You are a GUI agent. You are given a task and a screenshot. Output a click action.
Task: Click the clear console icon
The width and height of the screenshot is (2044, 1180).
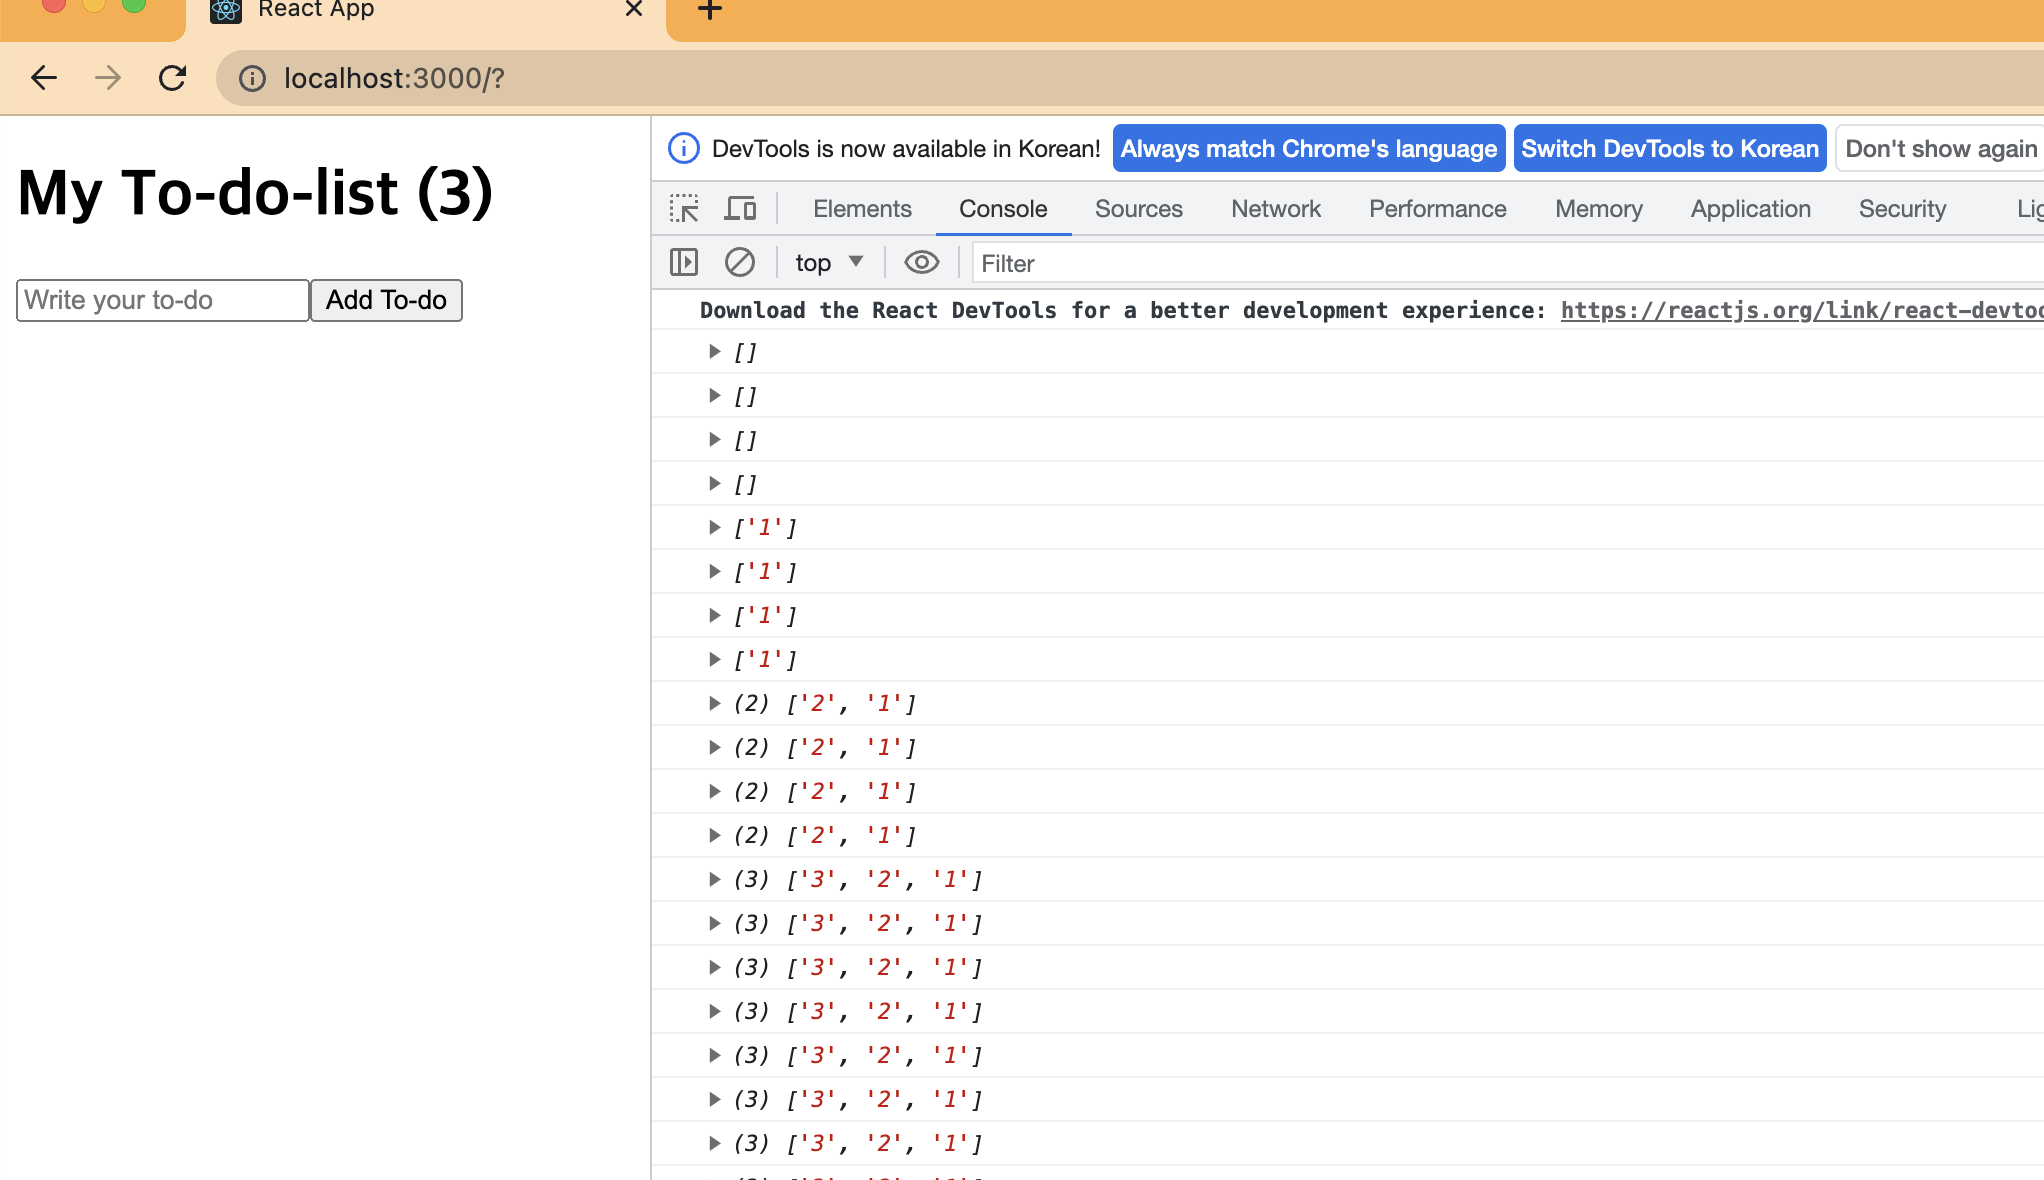click(739, 263)
